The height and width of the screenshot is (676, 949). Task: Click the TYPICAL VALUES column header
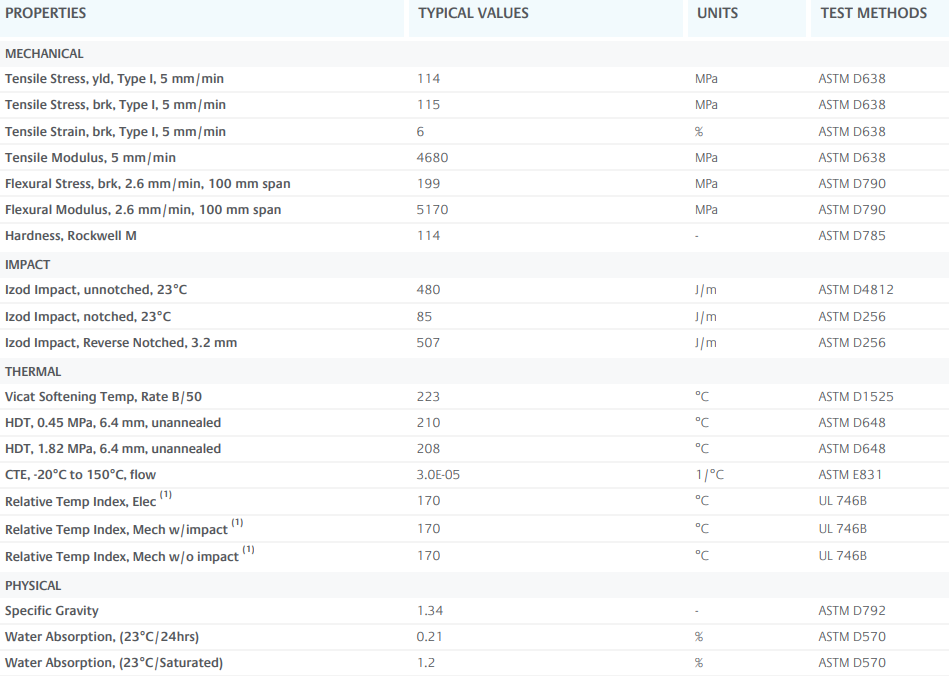click(x=473, y=13)
